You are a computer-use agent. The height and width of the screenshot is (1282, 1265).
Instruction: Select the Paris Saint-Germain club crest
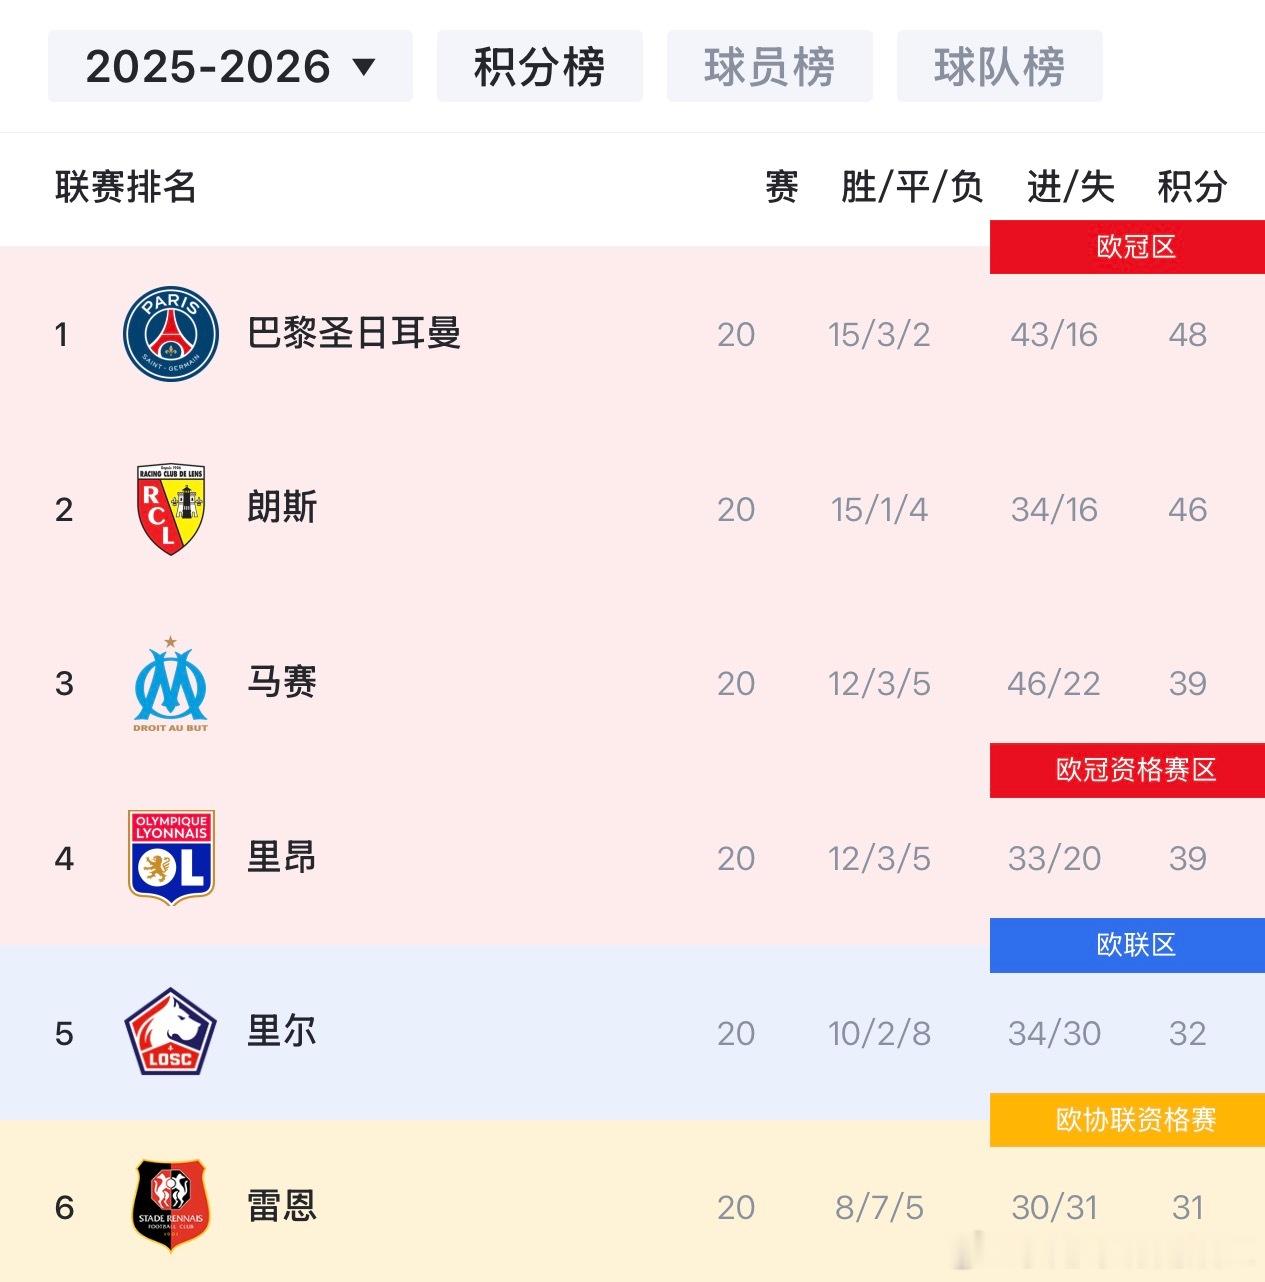point(170,335)
